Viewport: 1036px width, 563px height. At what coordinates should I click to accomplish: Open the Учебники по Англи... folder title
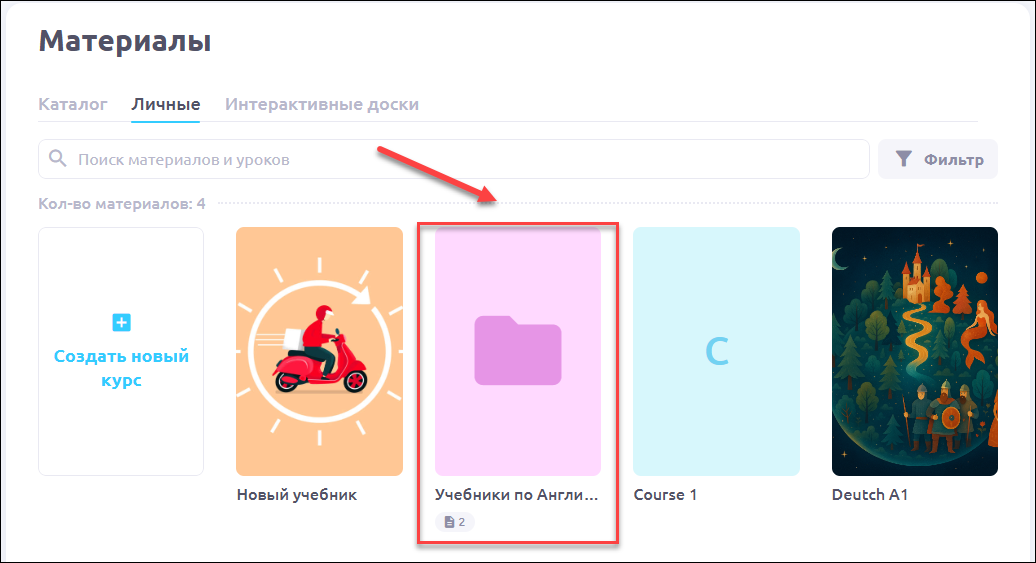[516, 495]
